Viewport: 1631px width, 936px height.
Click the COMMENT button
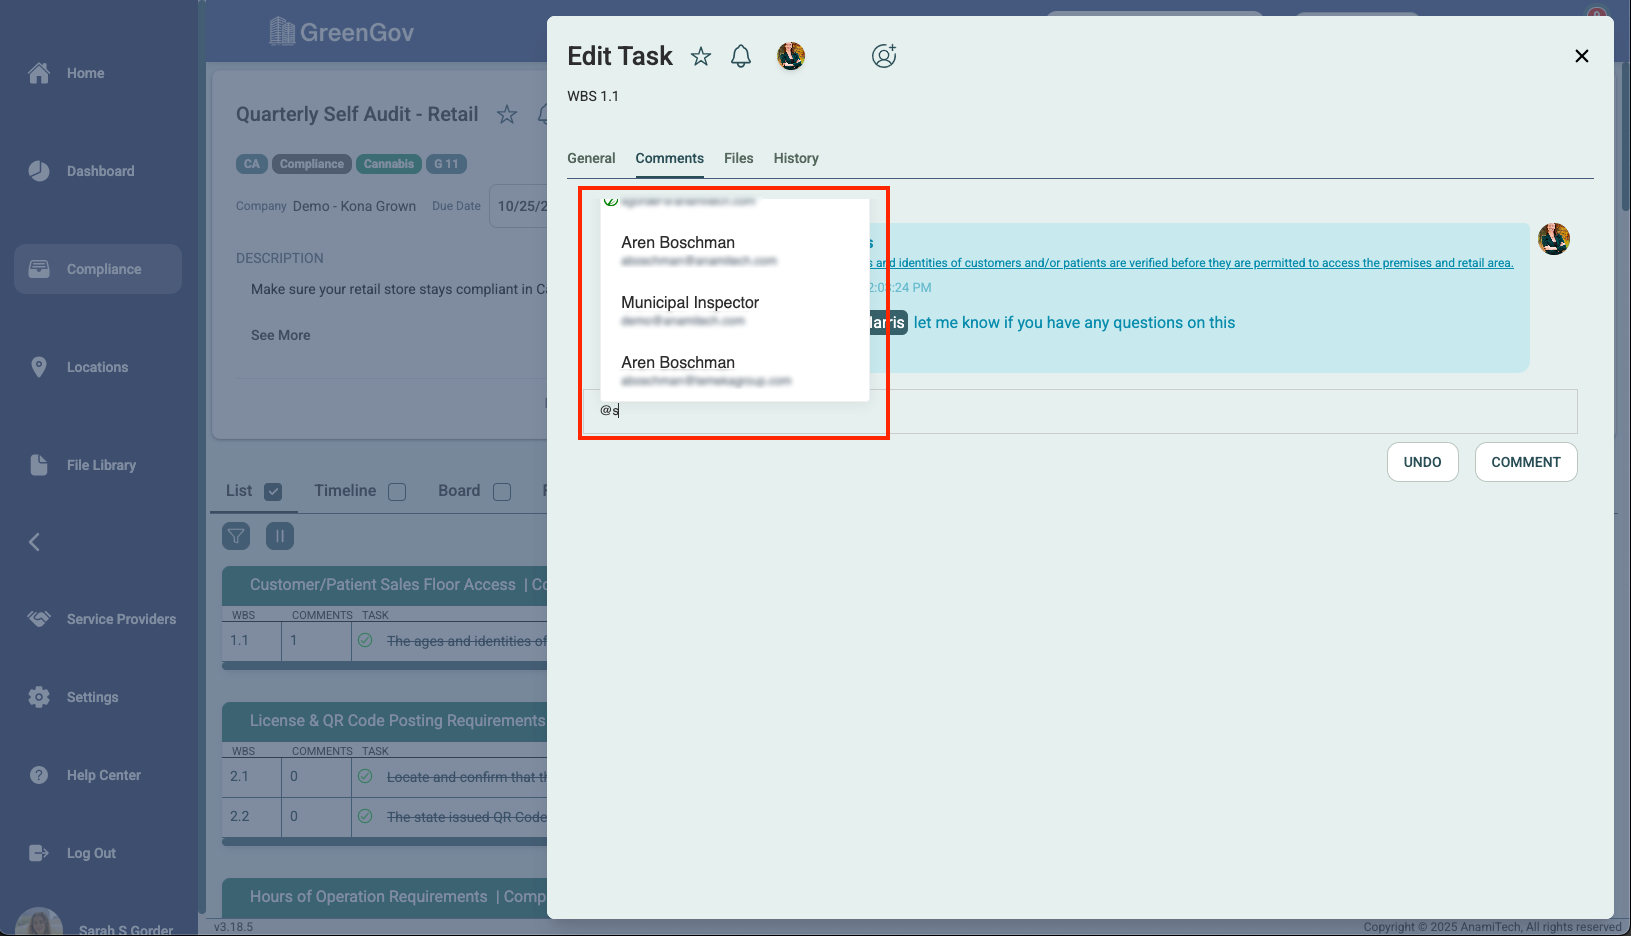1525,462
